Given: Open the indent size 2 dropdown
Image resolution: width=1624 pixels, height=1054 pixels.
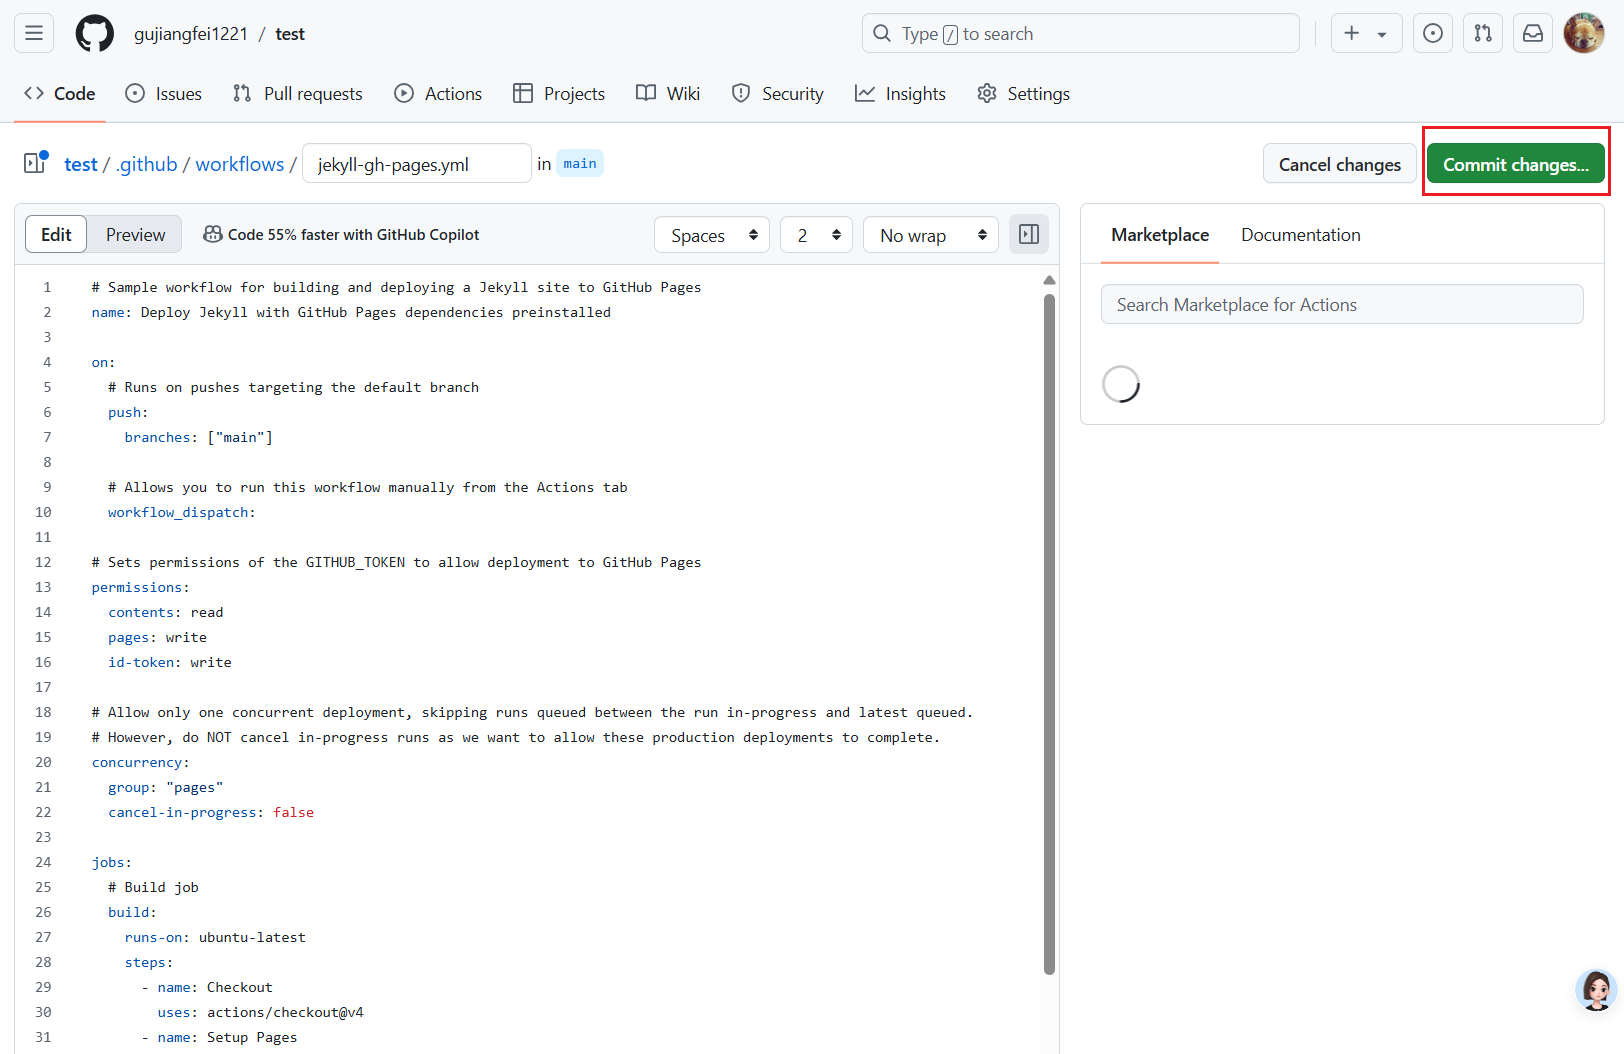Looking at the screenshot, I should coord(816,235).
